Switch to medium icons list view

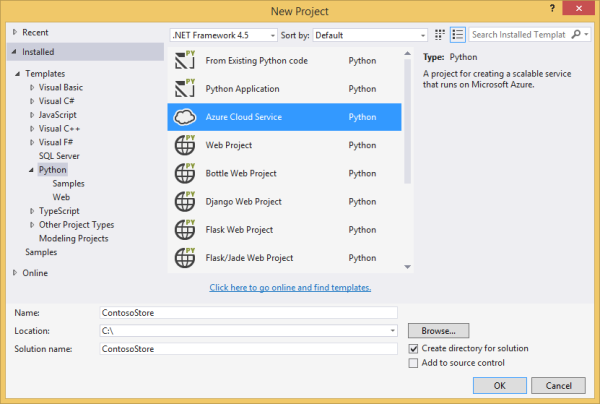[x=458, y=34]
